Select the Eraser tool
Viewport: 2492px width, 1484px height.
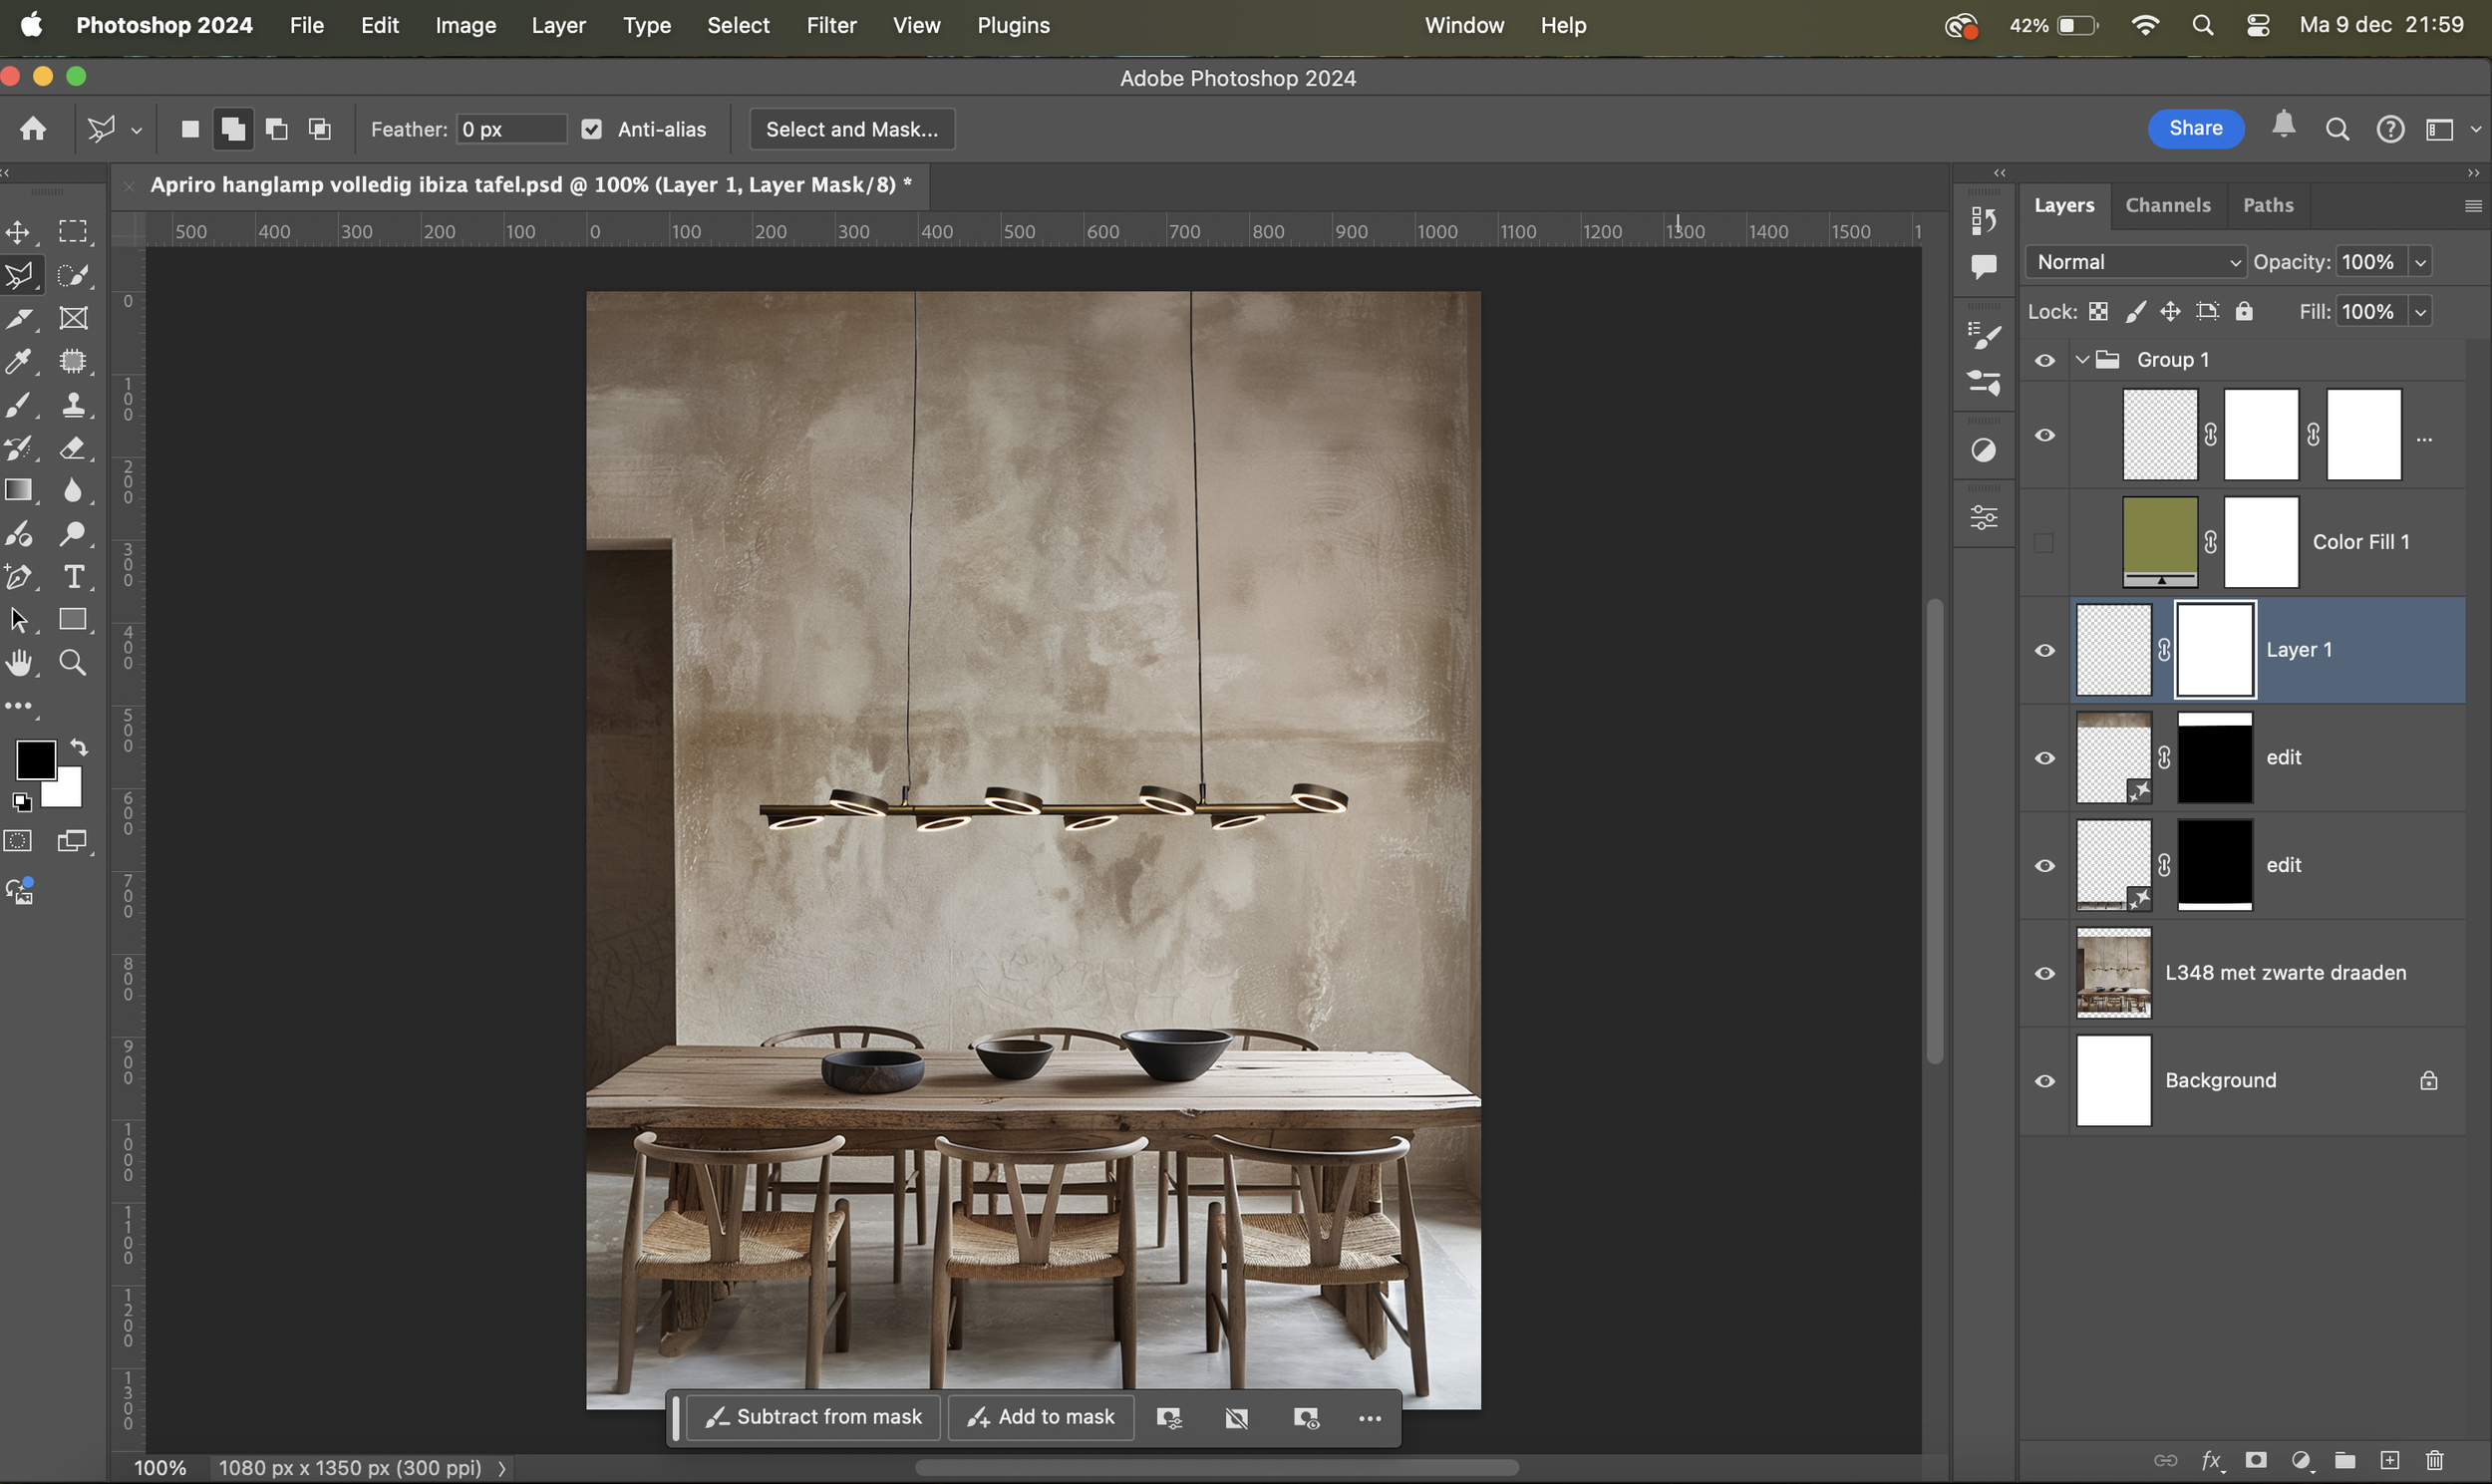[x=73, y=448]
